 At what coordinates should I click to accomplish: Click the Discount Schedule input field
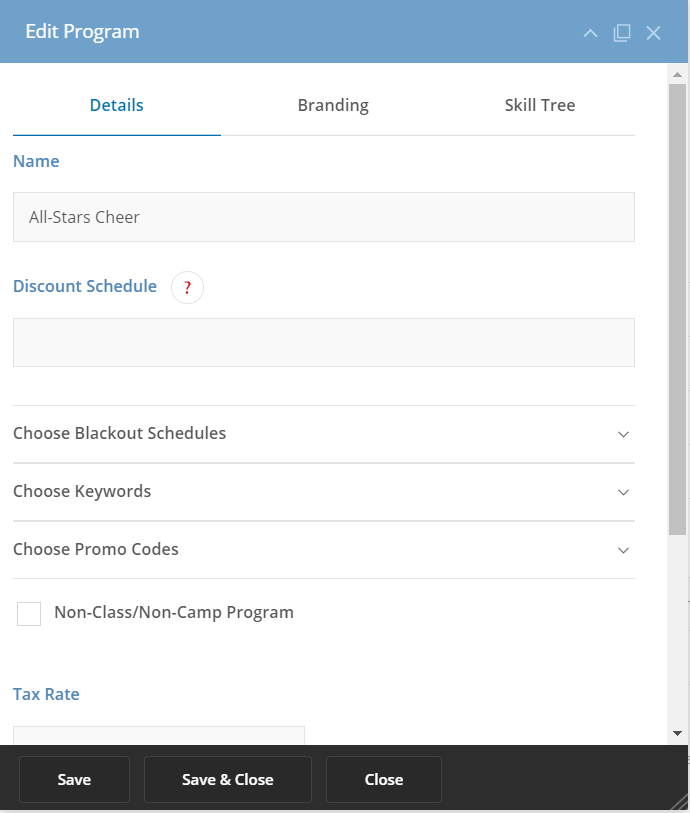(324, 342)
